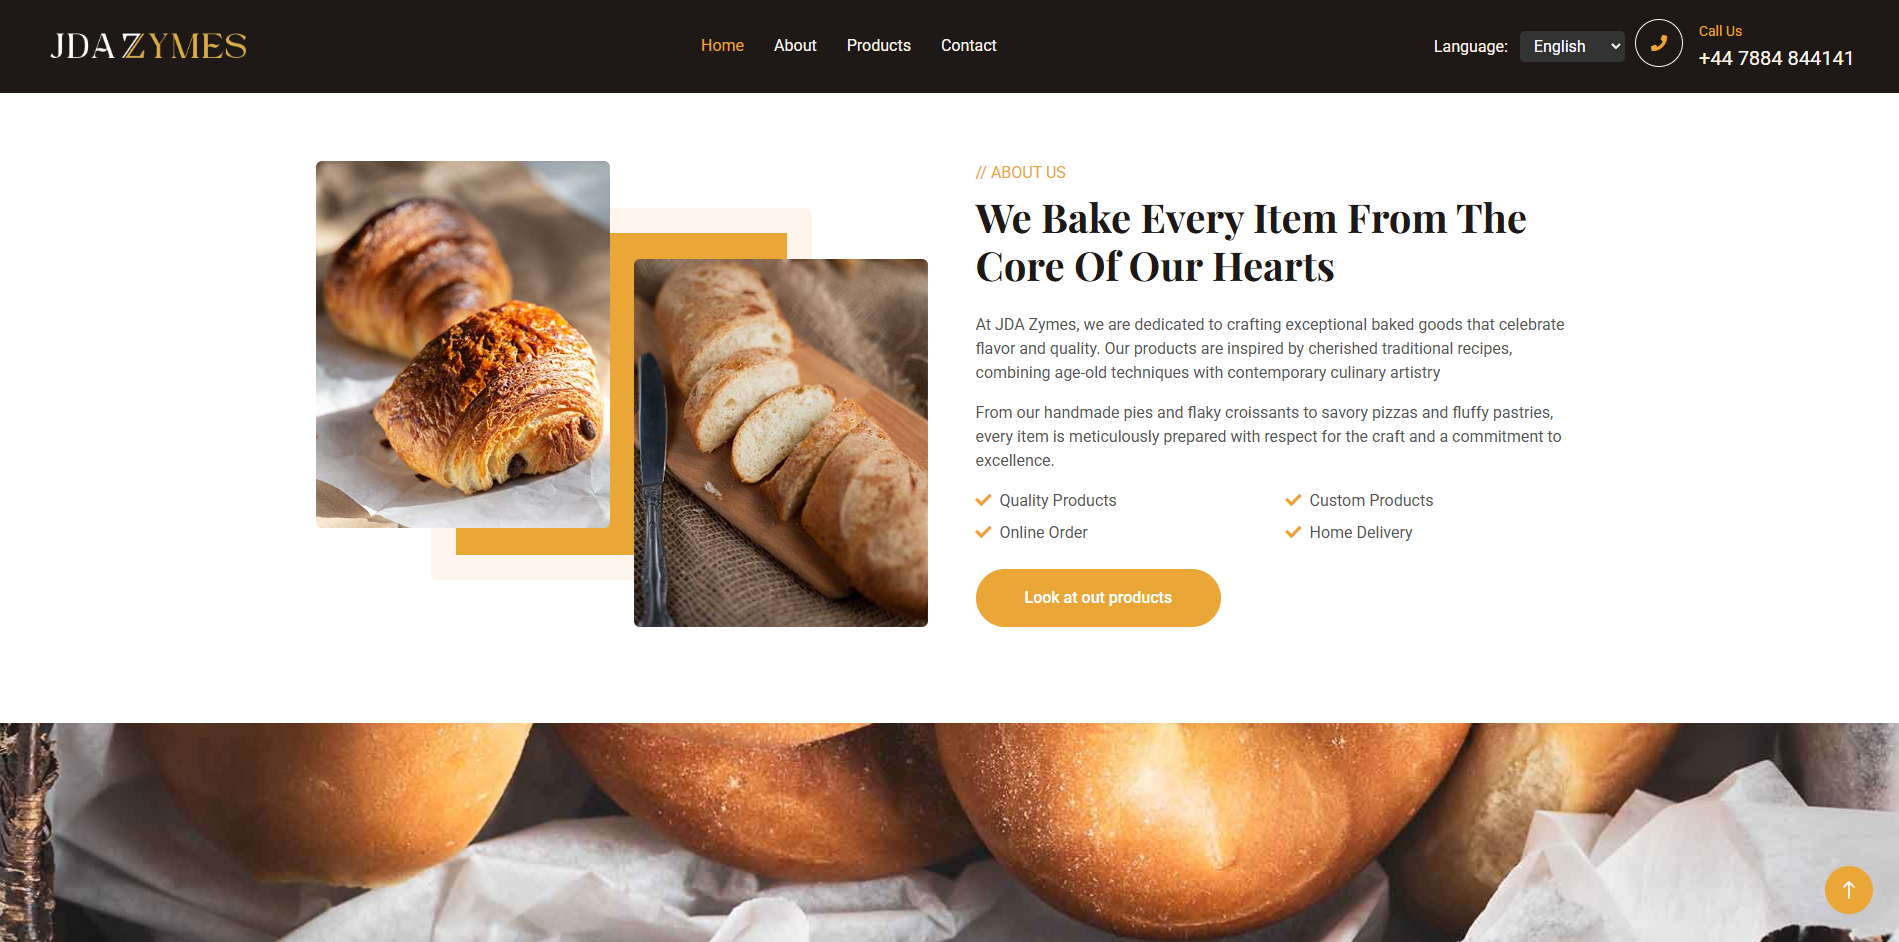Open the Home menu item
Screen dimensions: 1899x942
click(722, 46)
